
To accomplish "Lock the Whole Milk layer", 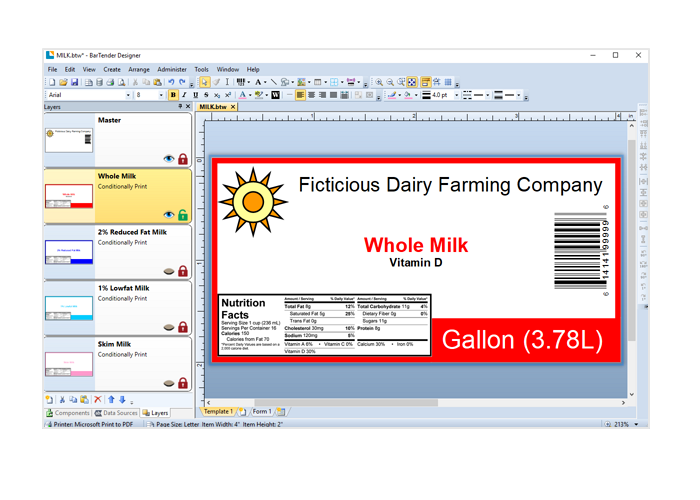I will pos(183,215).
